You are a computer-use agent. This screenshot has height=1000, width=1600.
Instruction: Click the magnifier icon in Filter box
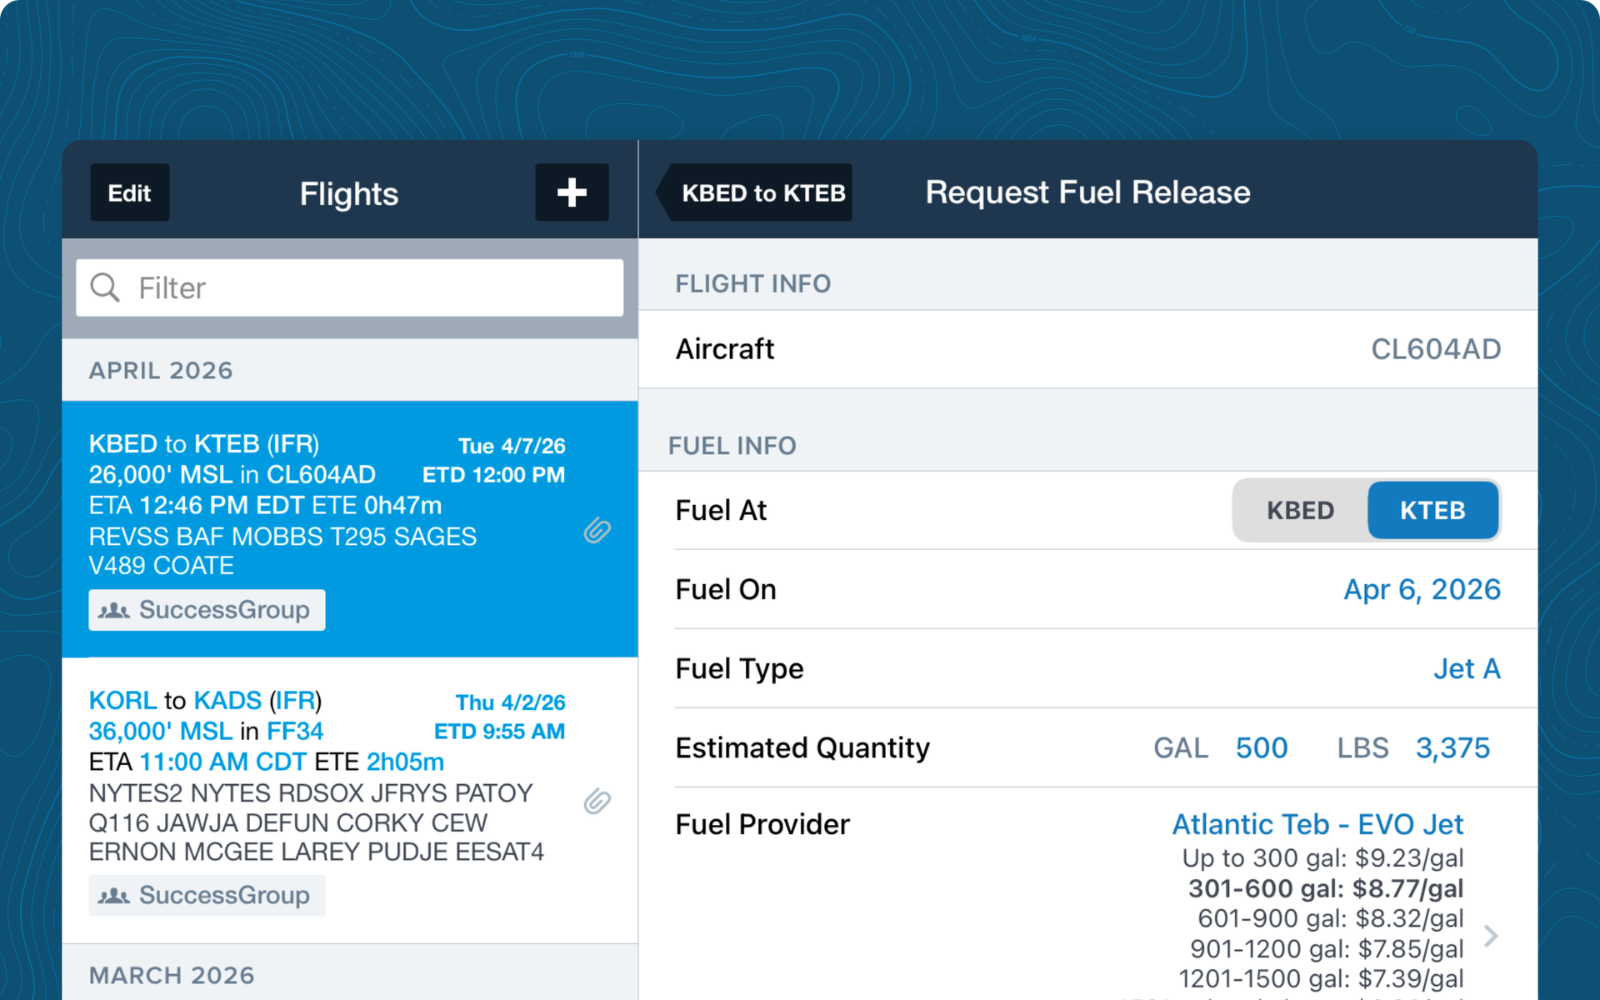pos(105,288)
